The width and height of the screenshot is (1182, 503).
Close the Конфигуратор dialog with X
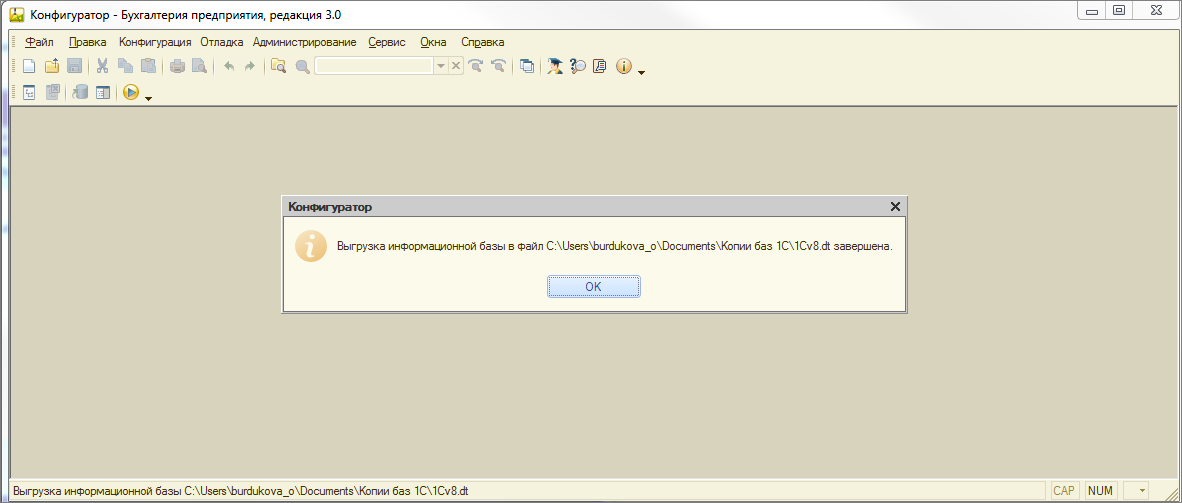[x=895, y=207]
